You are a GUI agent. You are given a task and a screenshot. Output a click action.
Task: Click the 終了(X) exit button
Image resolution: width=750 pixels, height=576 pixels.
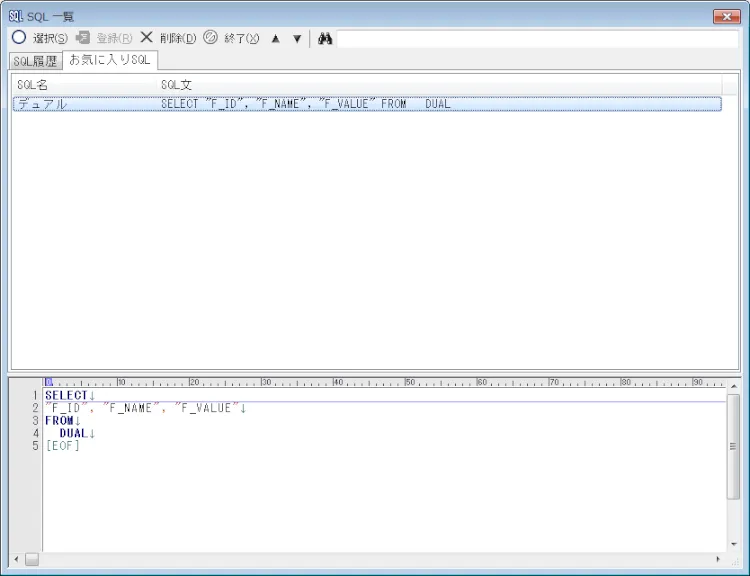pos(232,38)
